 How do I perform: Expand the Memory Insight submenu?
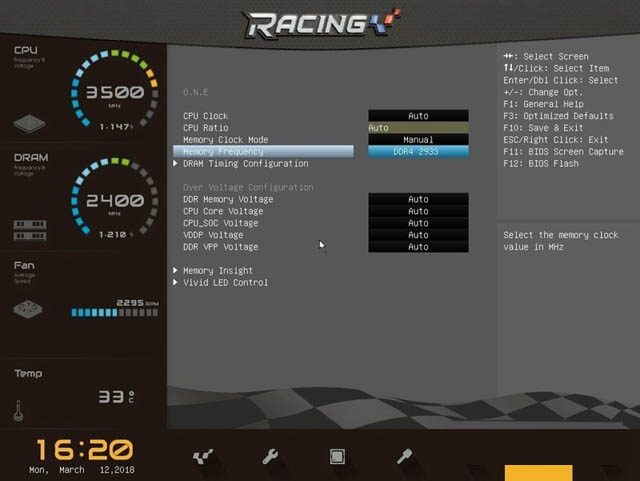coord(217,271)
